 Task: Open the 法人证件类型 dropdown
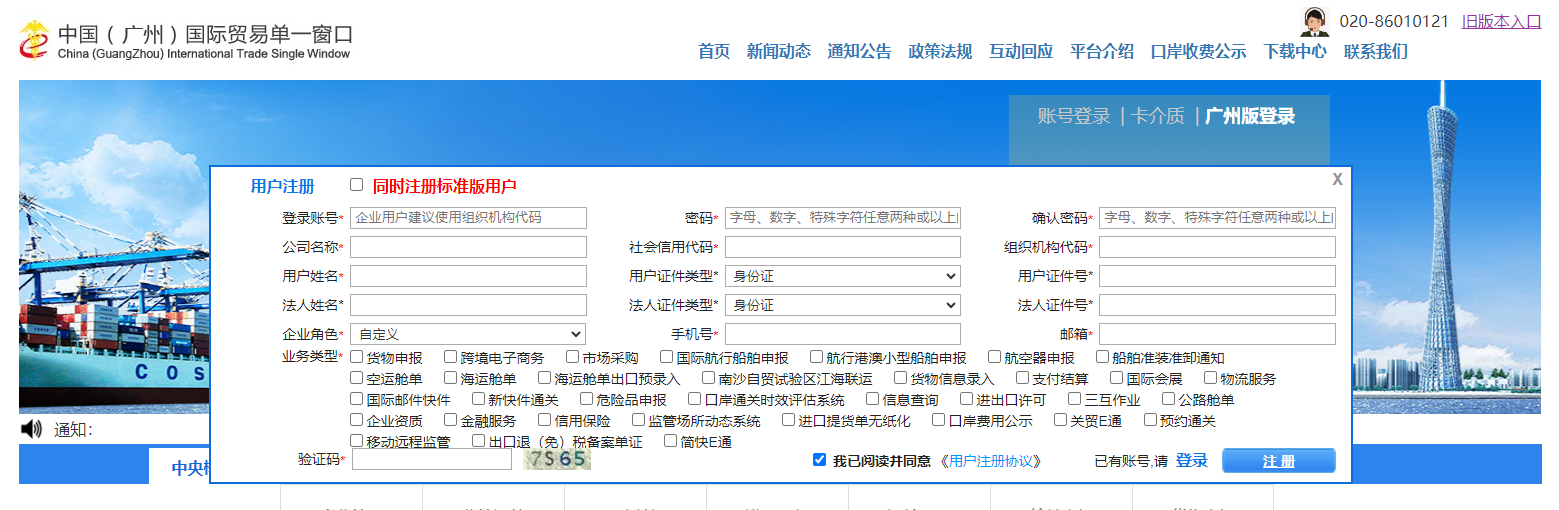coord(842,305)
